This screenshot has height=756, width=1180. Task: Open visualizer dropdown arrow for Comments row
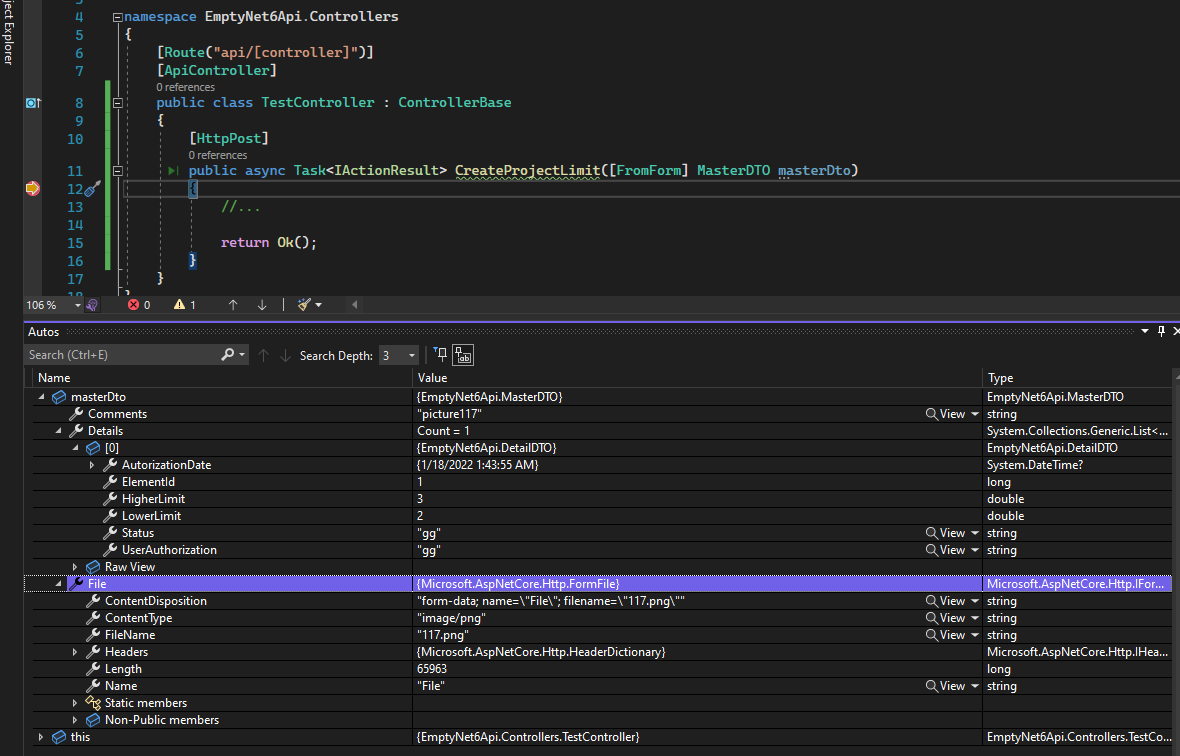tap(975, 414)
